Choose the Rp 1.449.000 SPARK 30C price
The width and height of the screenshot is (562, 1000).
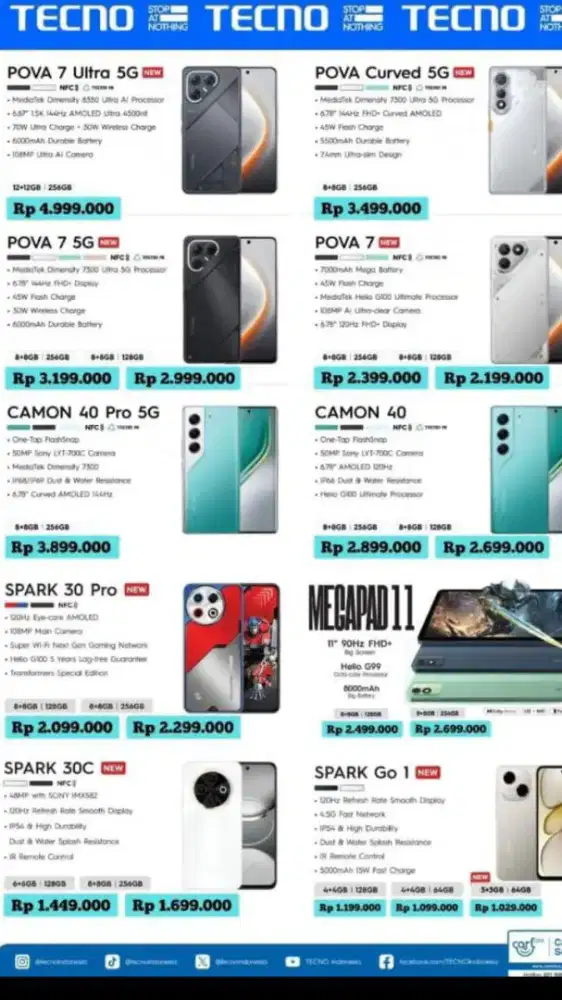click(61, 905)
